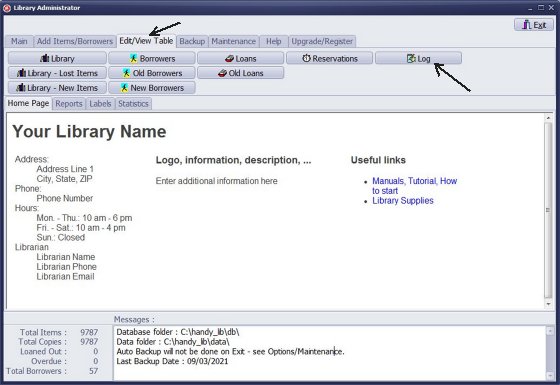Click the 'Librarian Name' text
The height and width of the screenshot is (385, 560).
(x=66, y=257)
